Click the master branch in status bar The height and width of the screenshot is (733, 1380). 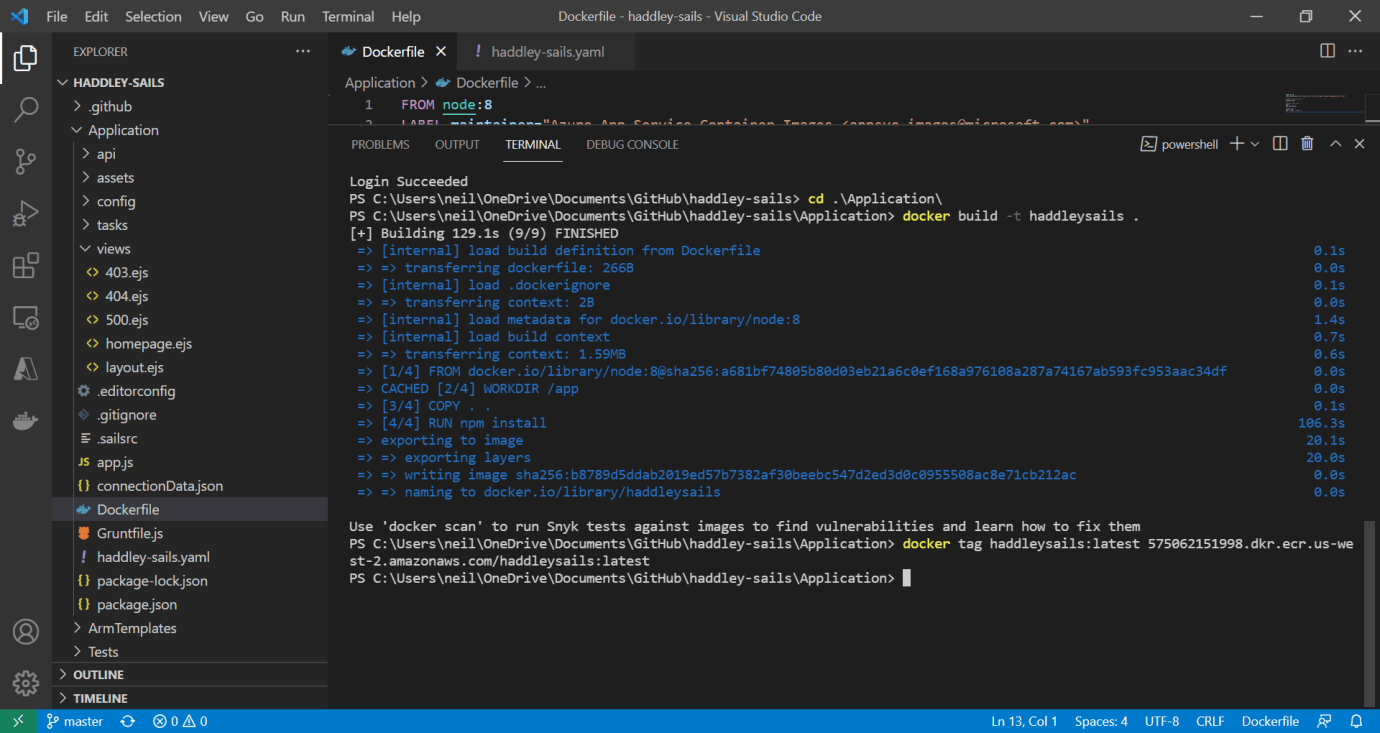tap(75, 721)
